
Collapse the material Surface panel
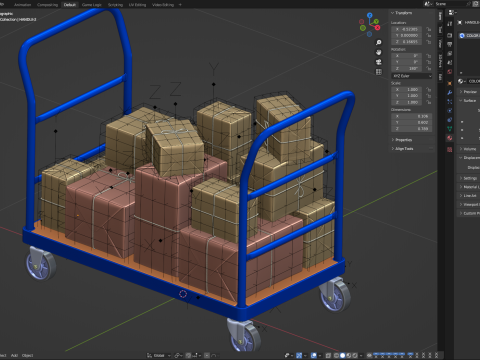coord(469,100)
